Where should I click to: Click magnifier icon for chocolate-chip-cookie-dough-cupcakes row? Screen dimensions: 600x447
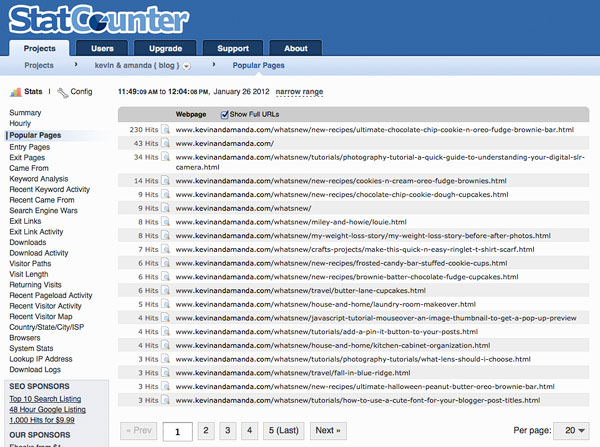[165, 194]
